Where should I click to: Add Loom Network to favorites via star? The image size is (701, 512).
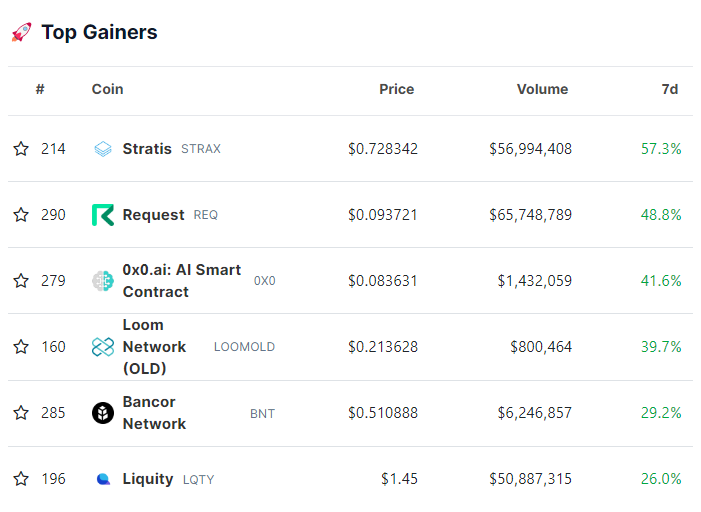coord(21,347)
